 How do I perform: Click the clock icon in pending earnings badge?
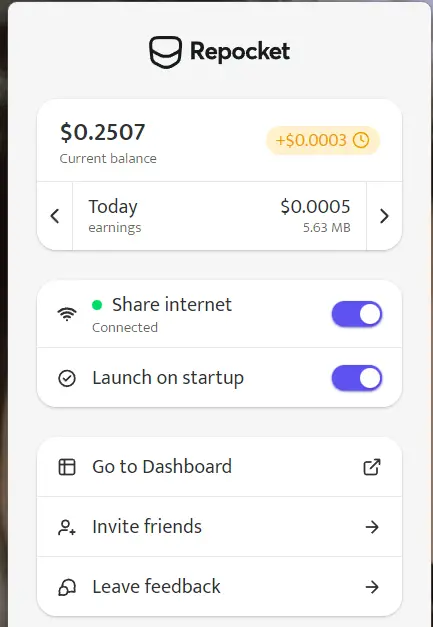pyautogui.click(x=361, y=140)
